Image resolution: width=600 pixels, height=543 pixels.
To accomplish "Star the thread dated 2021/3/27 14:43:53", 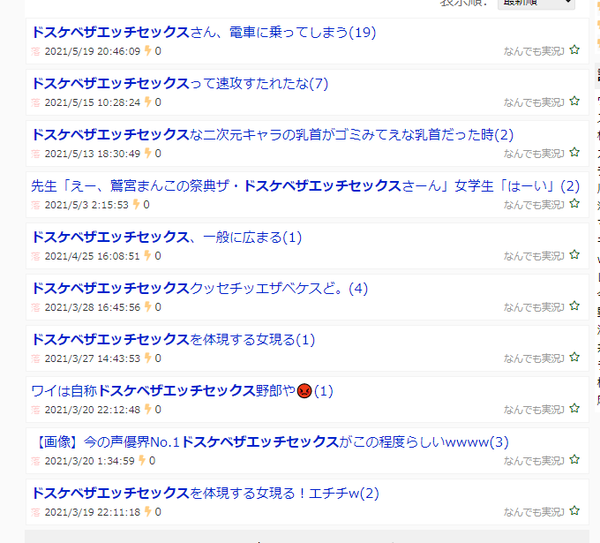I will click(574, 357).
